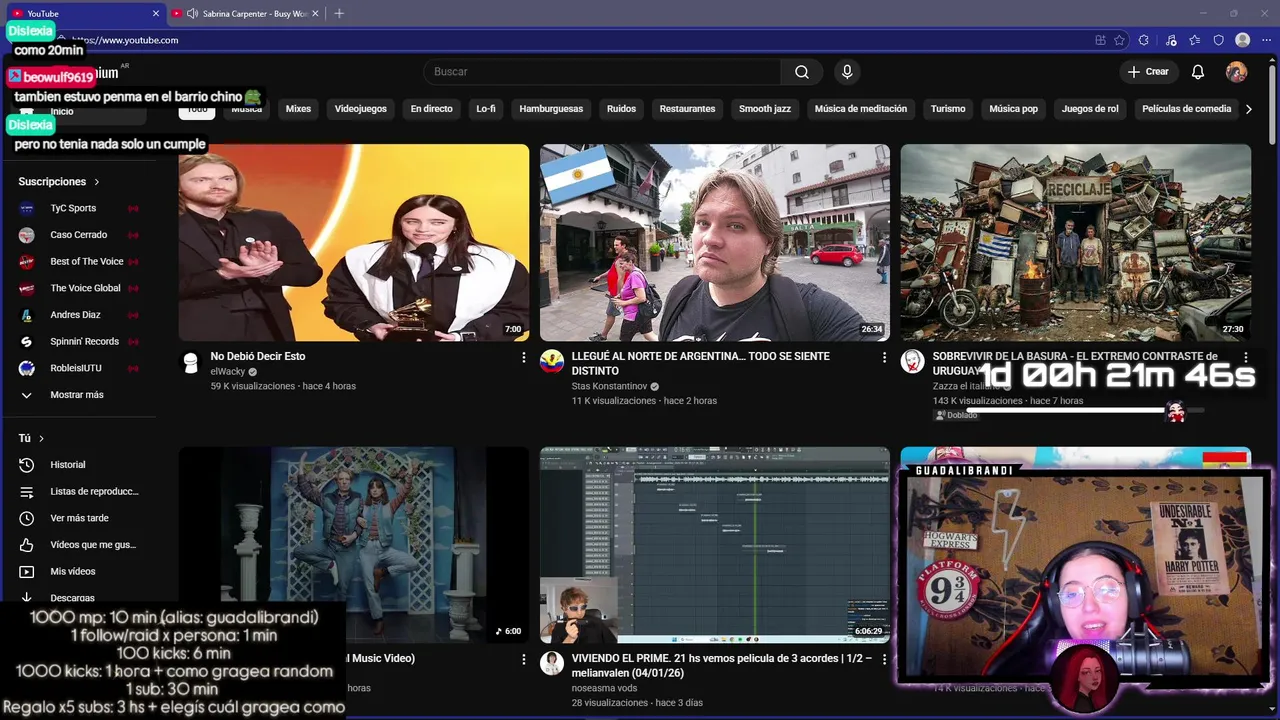The width and height of the screenshot is (1280, 720).
Task: Open options for VIVIENDO EL PRIME video
Action: [884, 660]
